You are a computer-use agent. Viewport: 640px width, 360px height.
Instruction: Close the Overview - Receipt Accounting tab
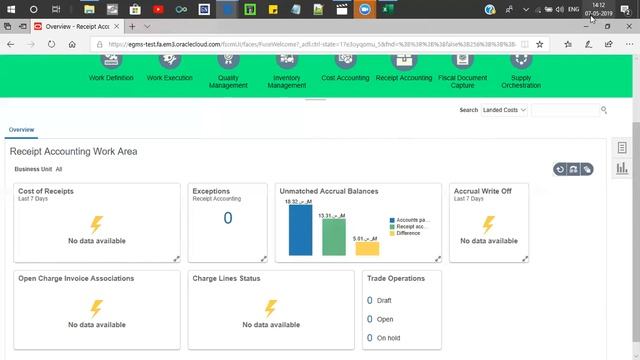coord(117,27)
